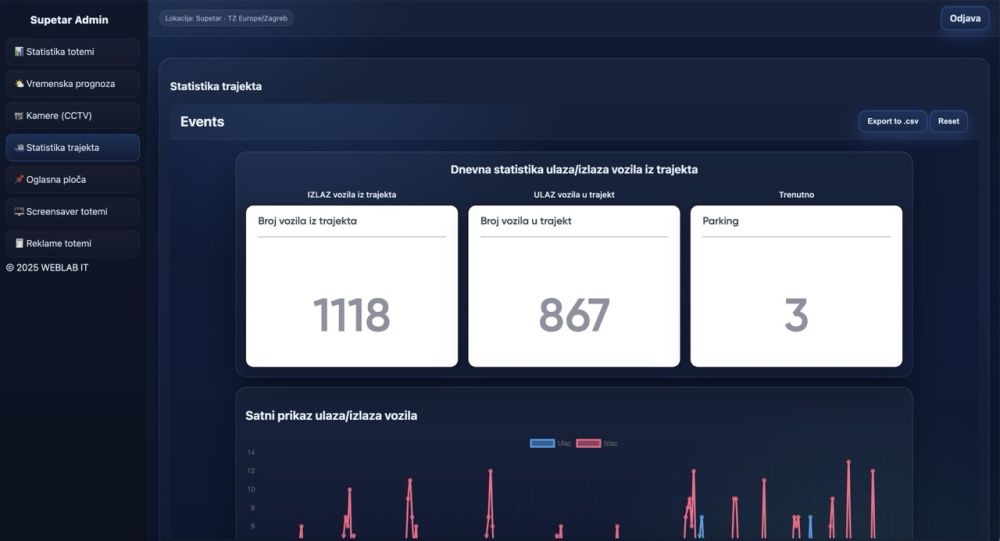
Task: Click the Supetar Admin title
Action: click(x=69, y=20)
